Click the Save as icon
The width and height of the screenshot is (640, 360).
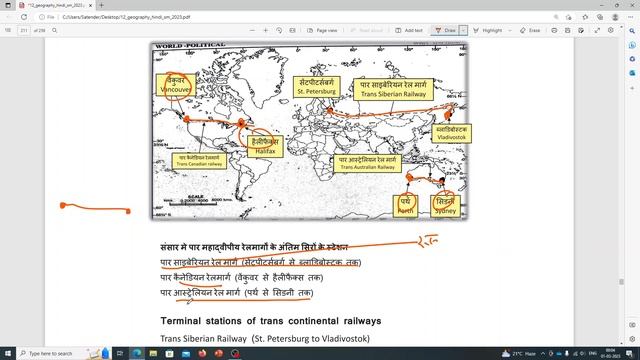click(x=581, y=30)
